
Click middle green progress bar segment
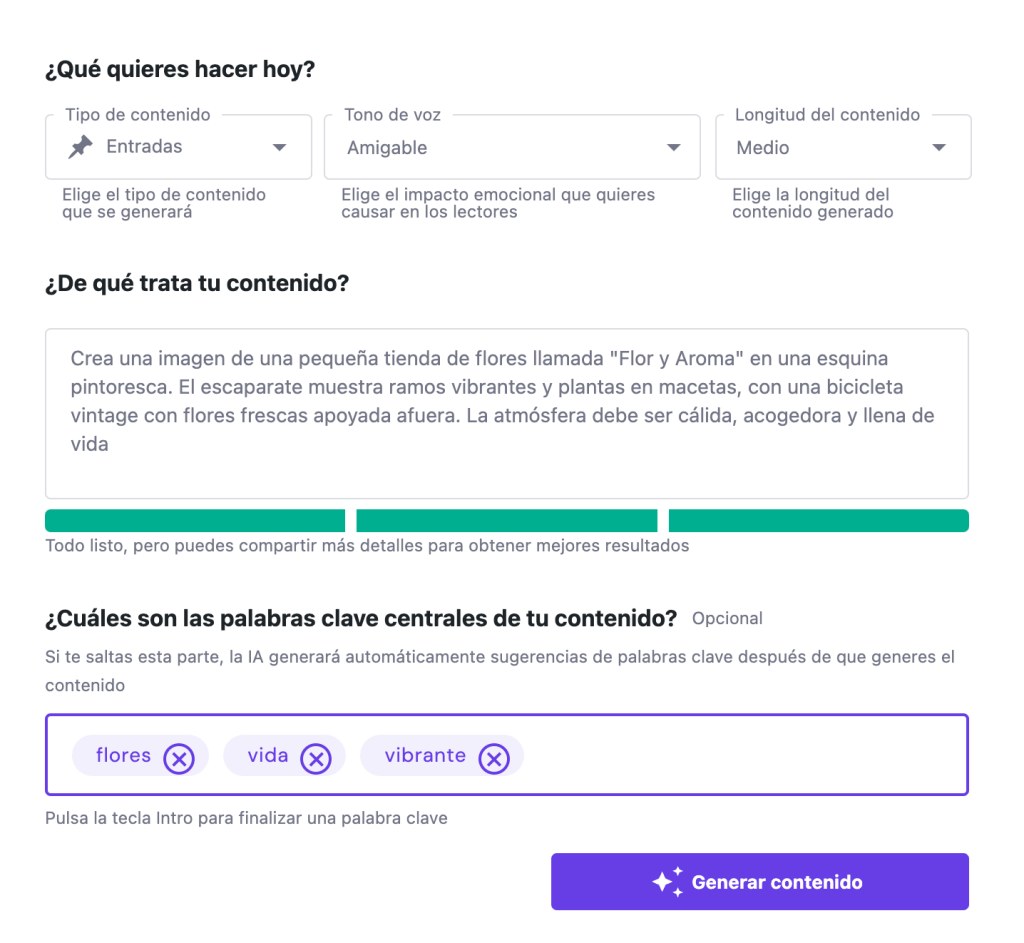pos(506,520)
